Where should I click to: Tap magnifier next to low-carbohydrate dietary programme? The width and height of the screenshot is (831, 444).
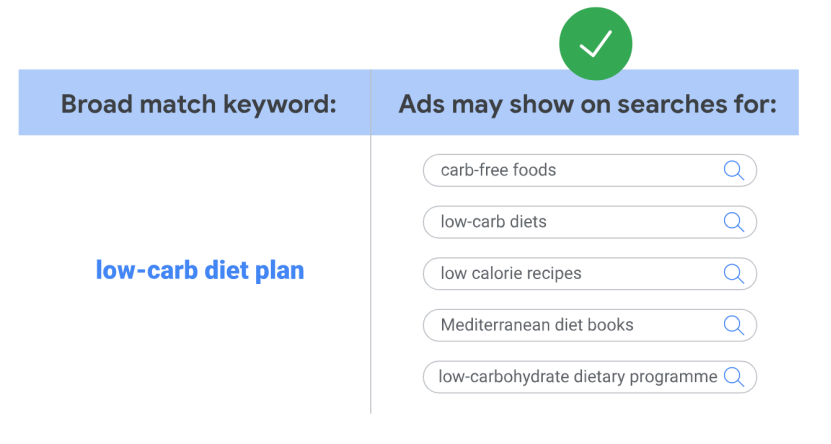pyautogui.click(x=733, y=377)
